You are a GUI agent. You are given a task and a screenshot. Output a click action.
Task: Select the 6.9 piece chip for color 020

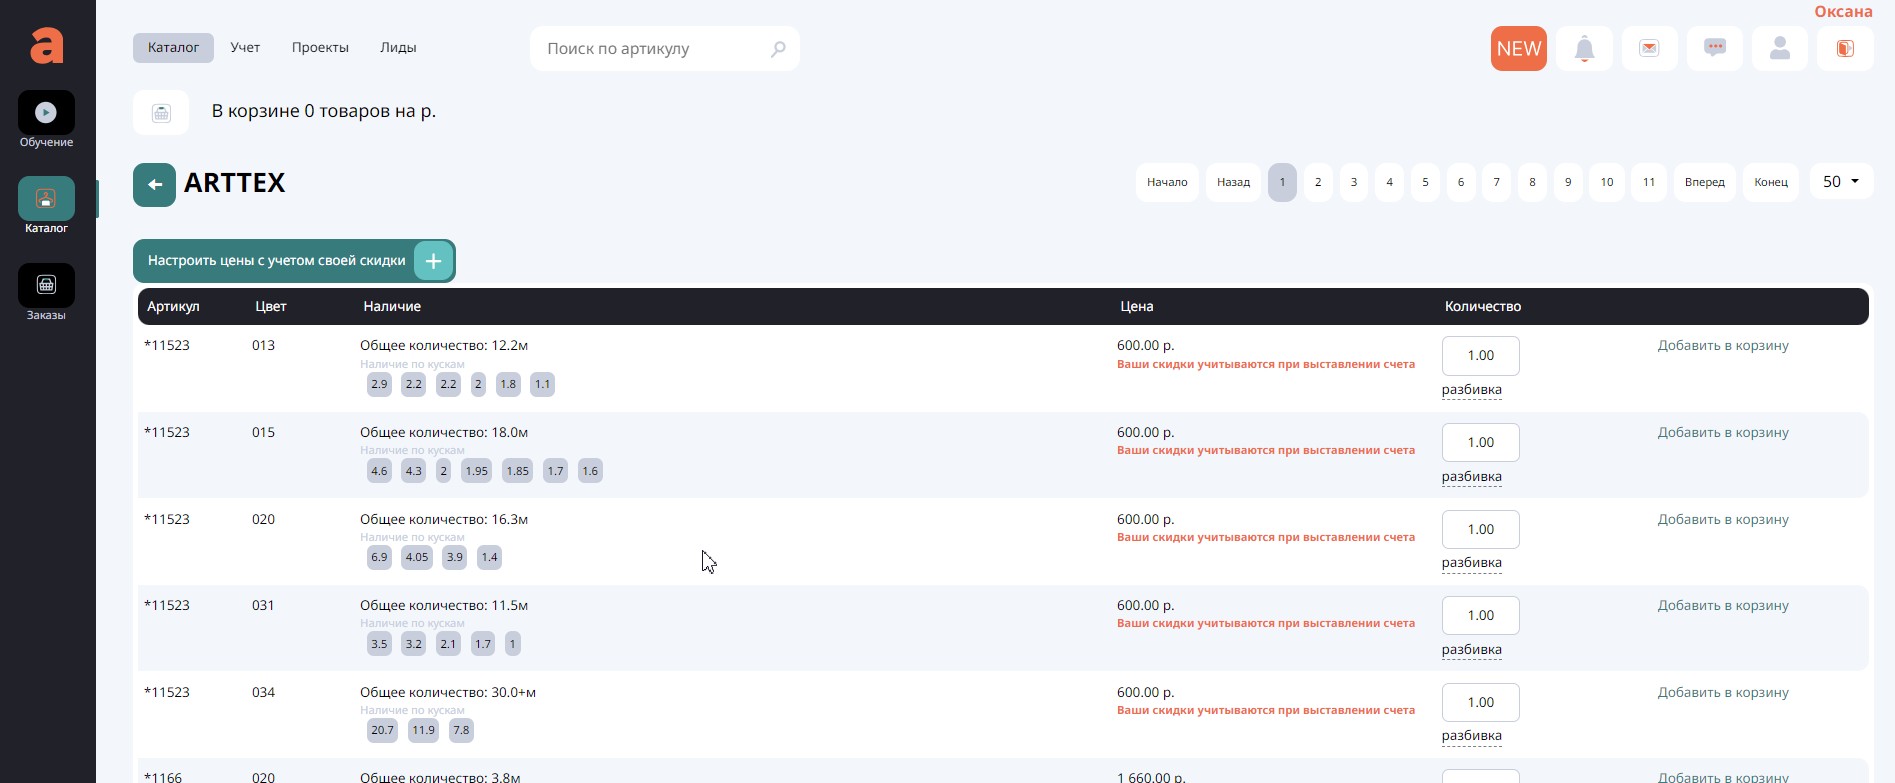(x=379, y=558)
